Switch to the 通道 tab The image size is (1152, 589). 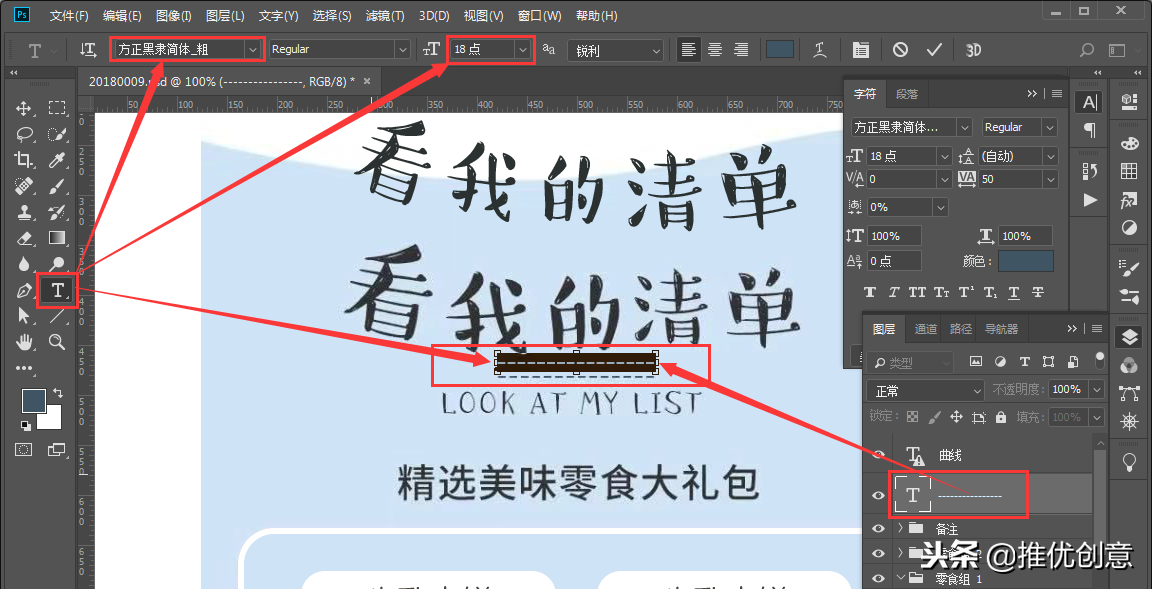click(x=926, y=329)
